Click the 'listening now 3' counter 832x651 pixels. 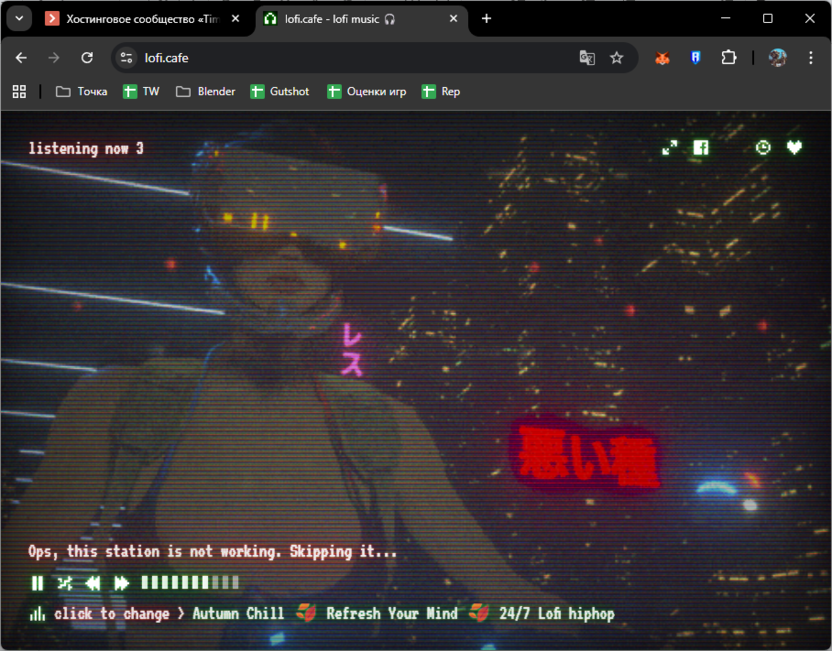[x=86, y=149]
